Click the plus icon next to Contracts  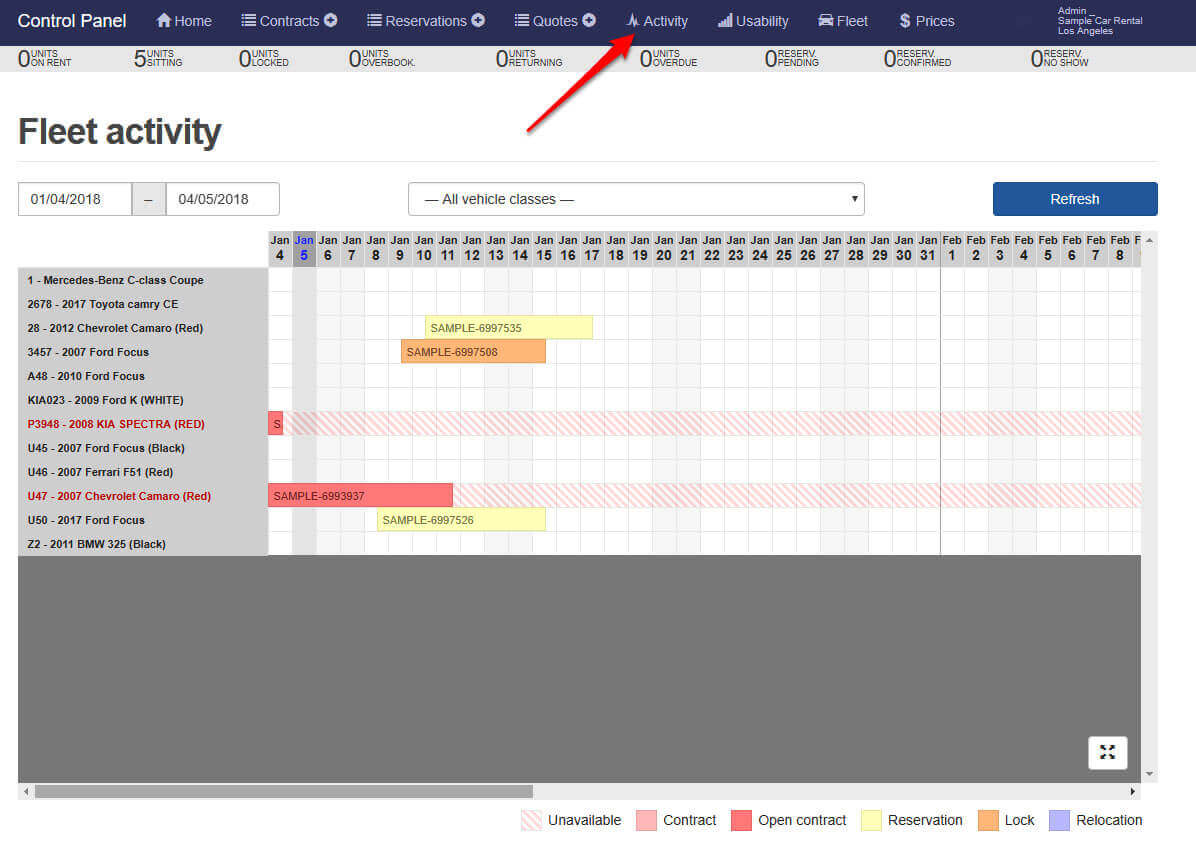click(330, 21)
